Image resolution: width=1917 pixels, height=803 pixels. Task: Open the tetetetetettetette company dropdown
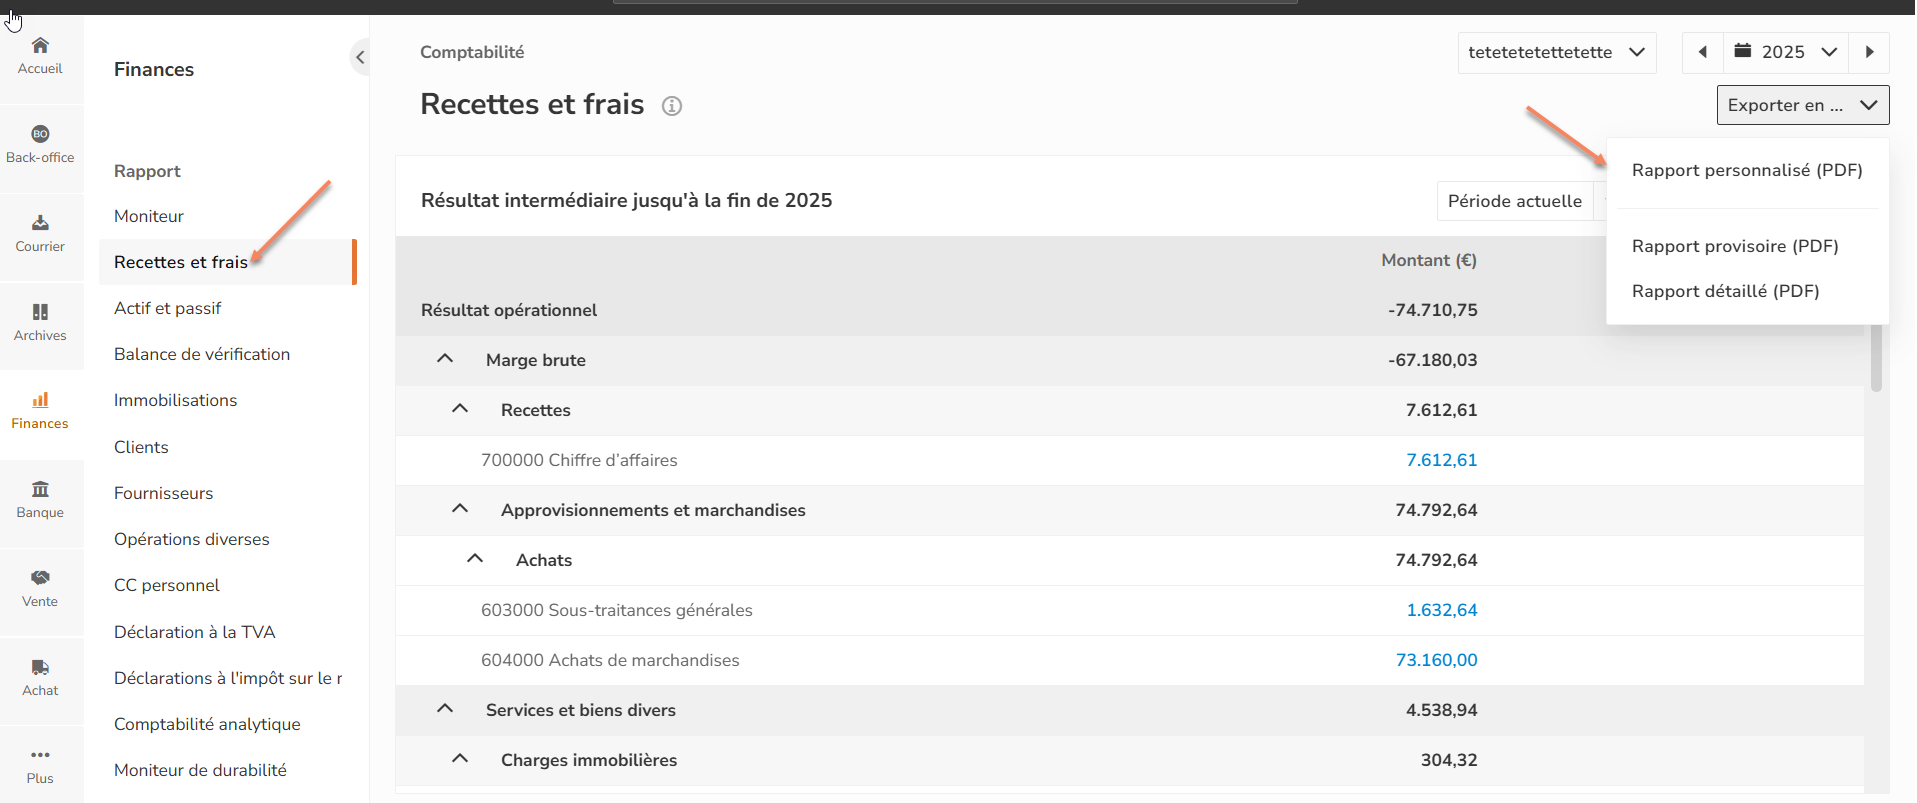tap(1557, 52)
